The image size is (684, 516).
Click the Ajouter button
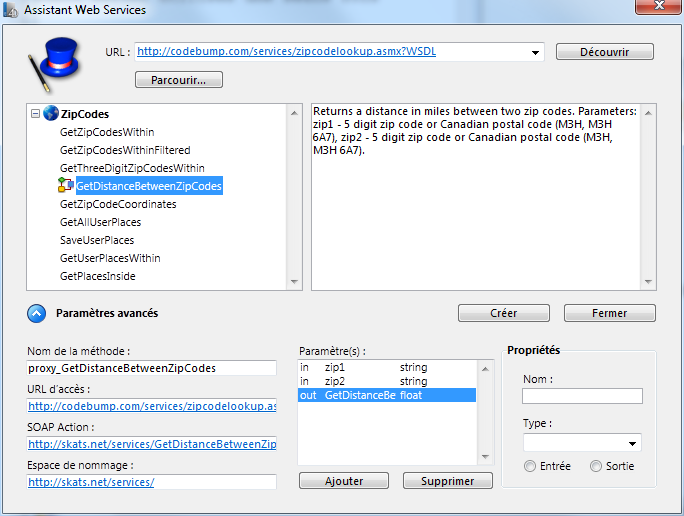point(344,481)
